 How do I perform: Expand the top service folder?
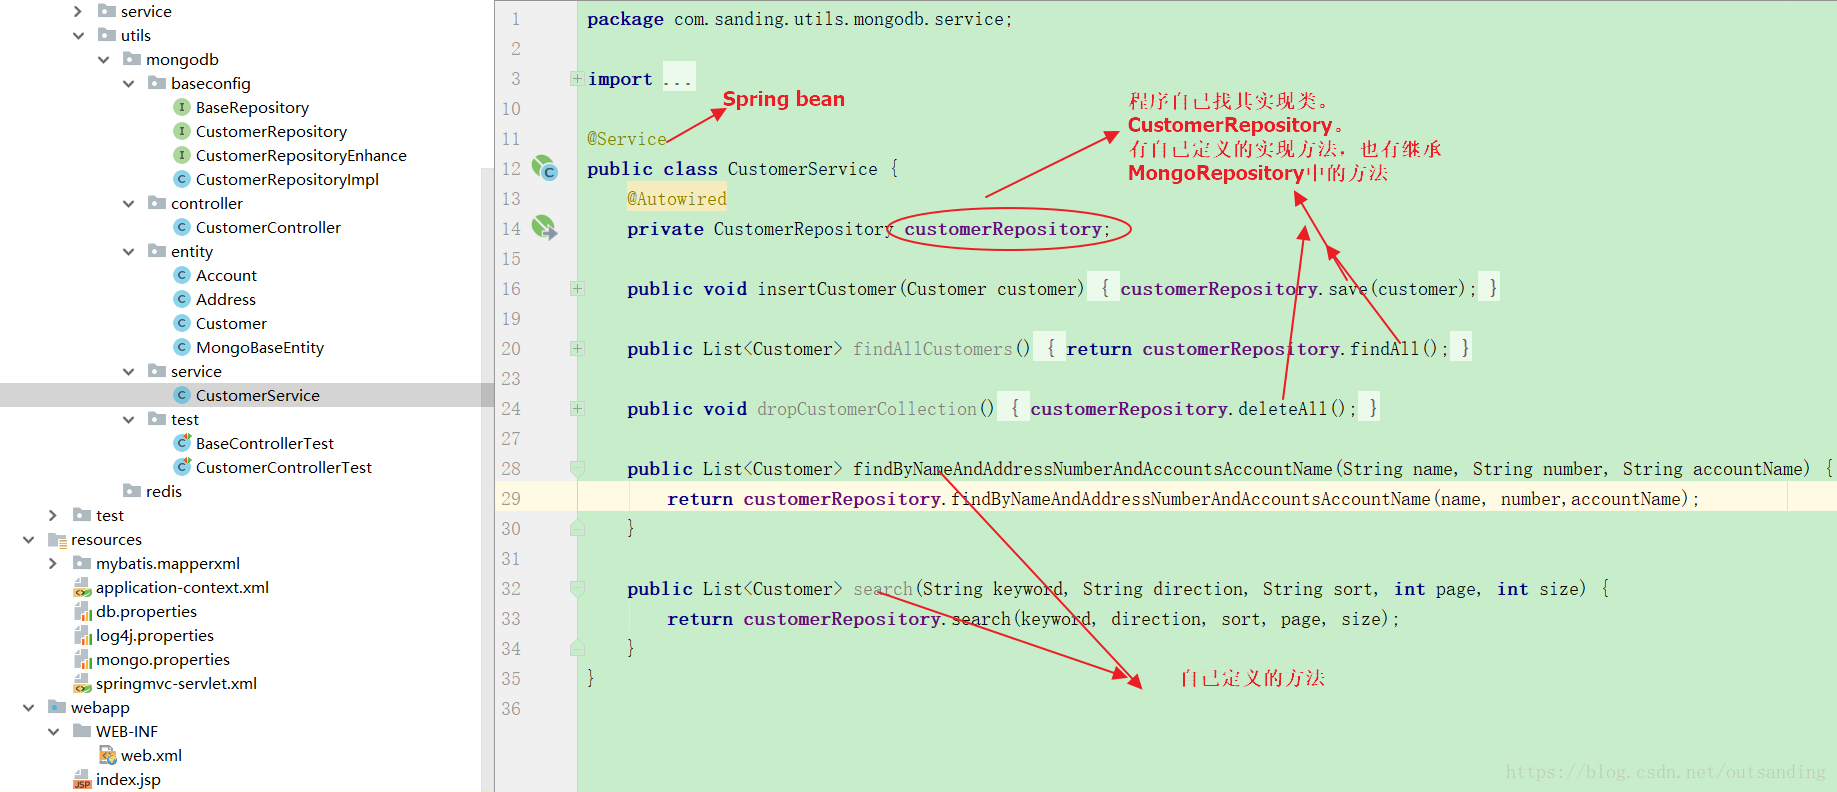[x=78, y=11]
